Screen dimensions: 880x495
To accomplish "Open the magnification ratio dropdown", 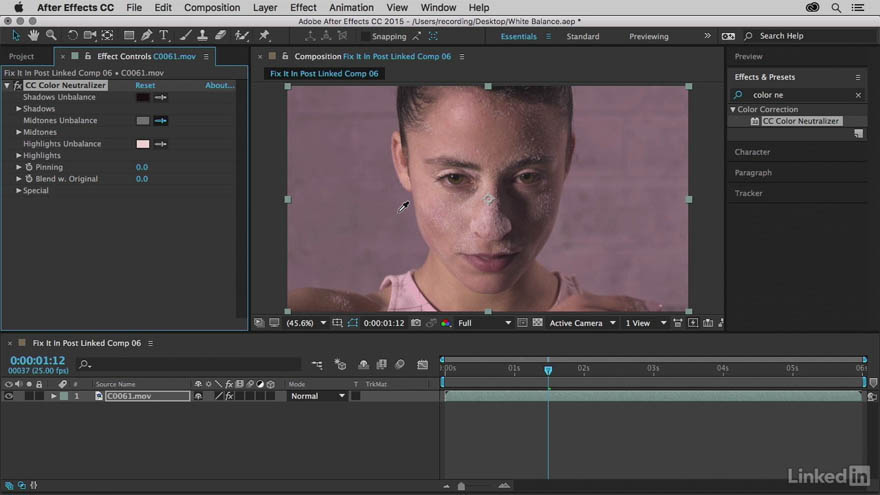I will tap(306, 323).
